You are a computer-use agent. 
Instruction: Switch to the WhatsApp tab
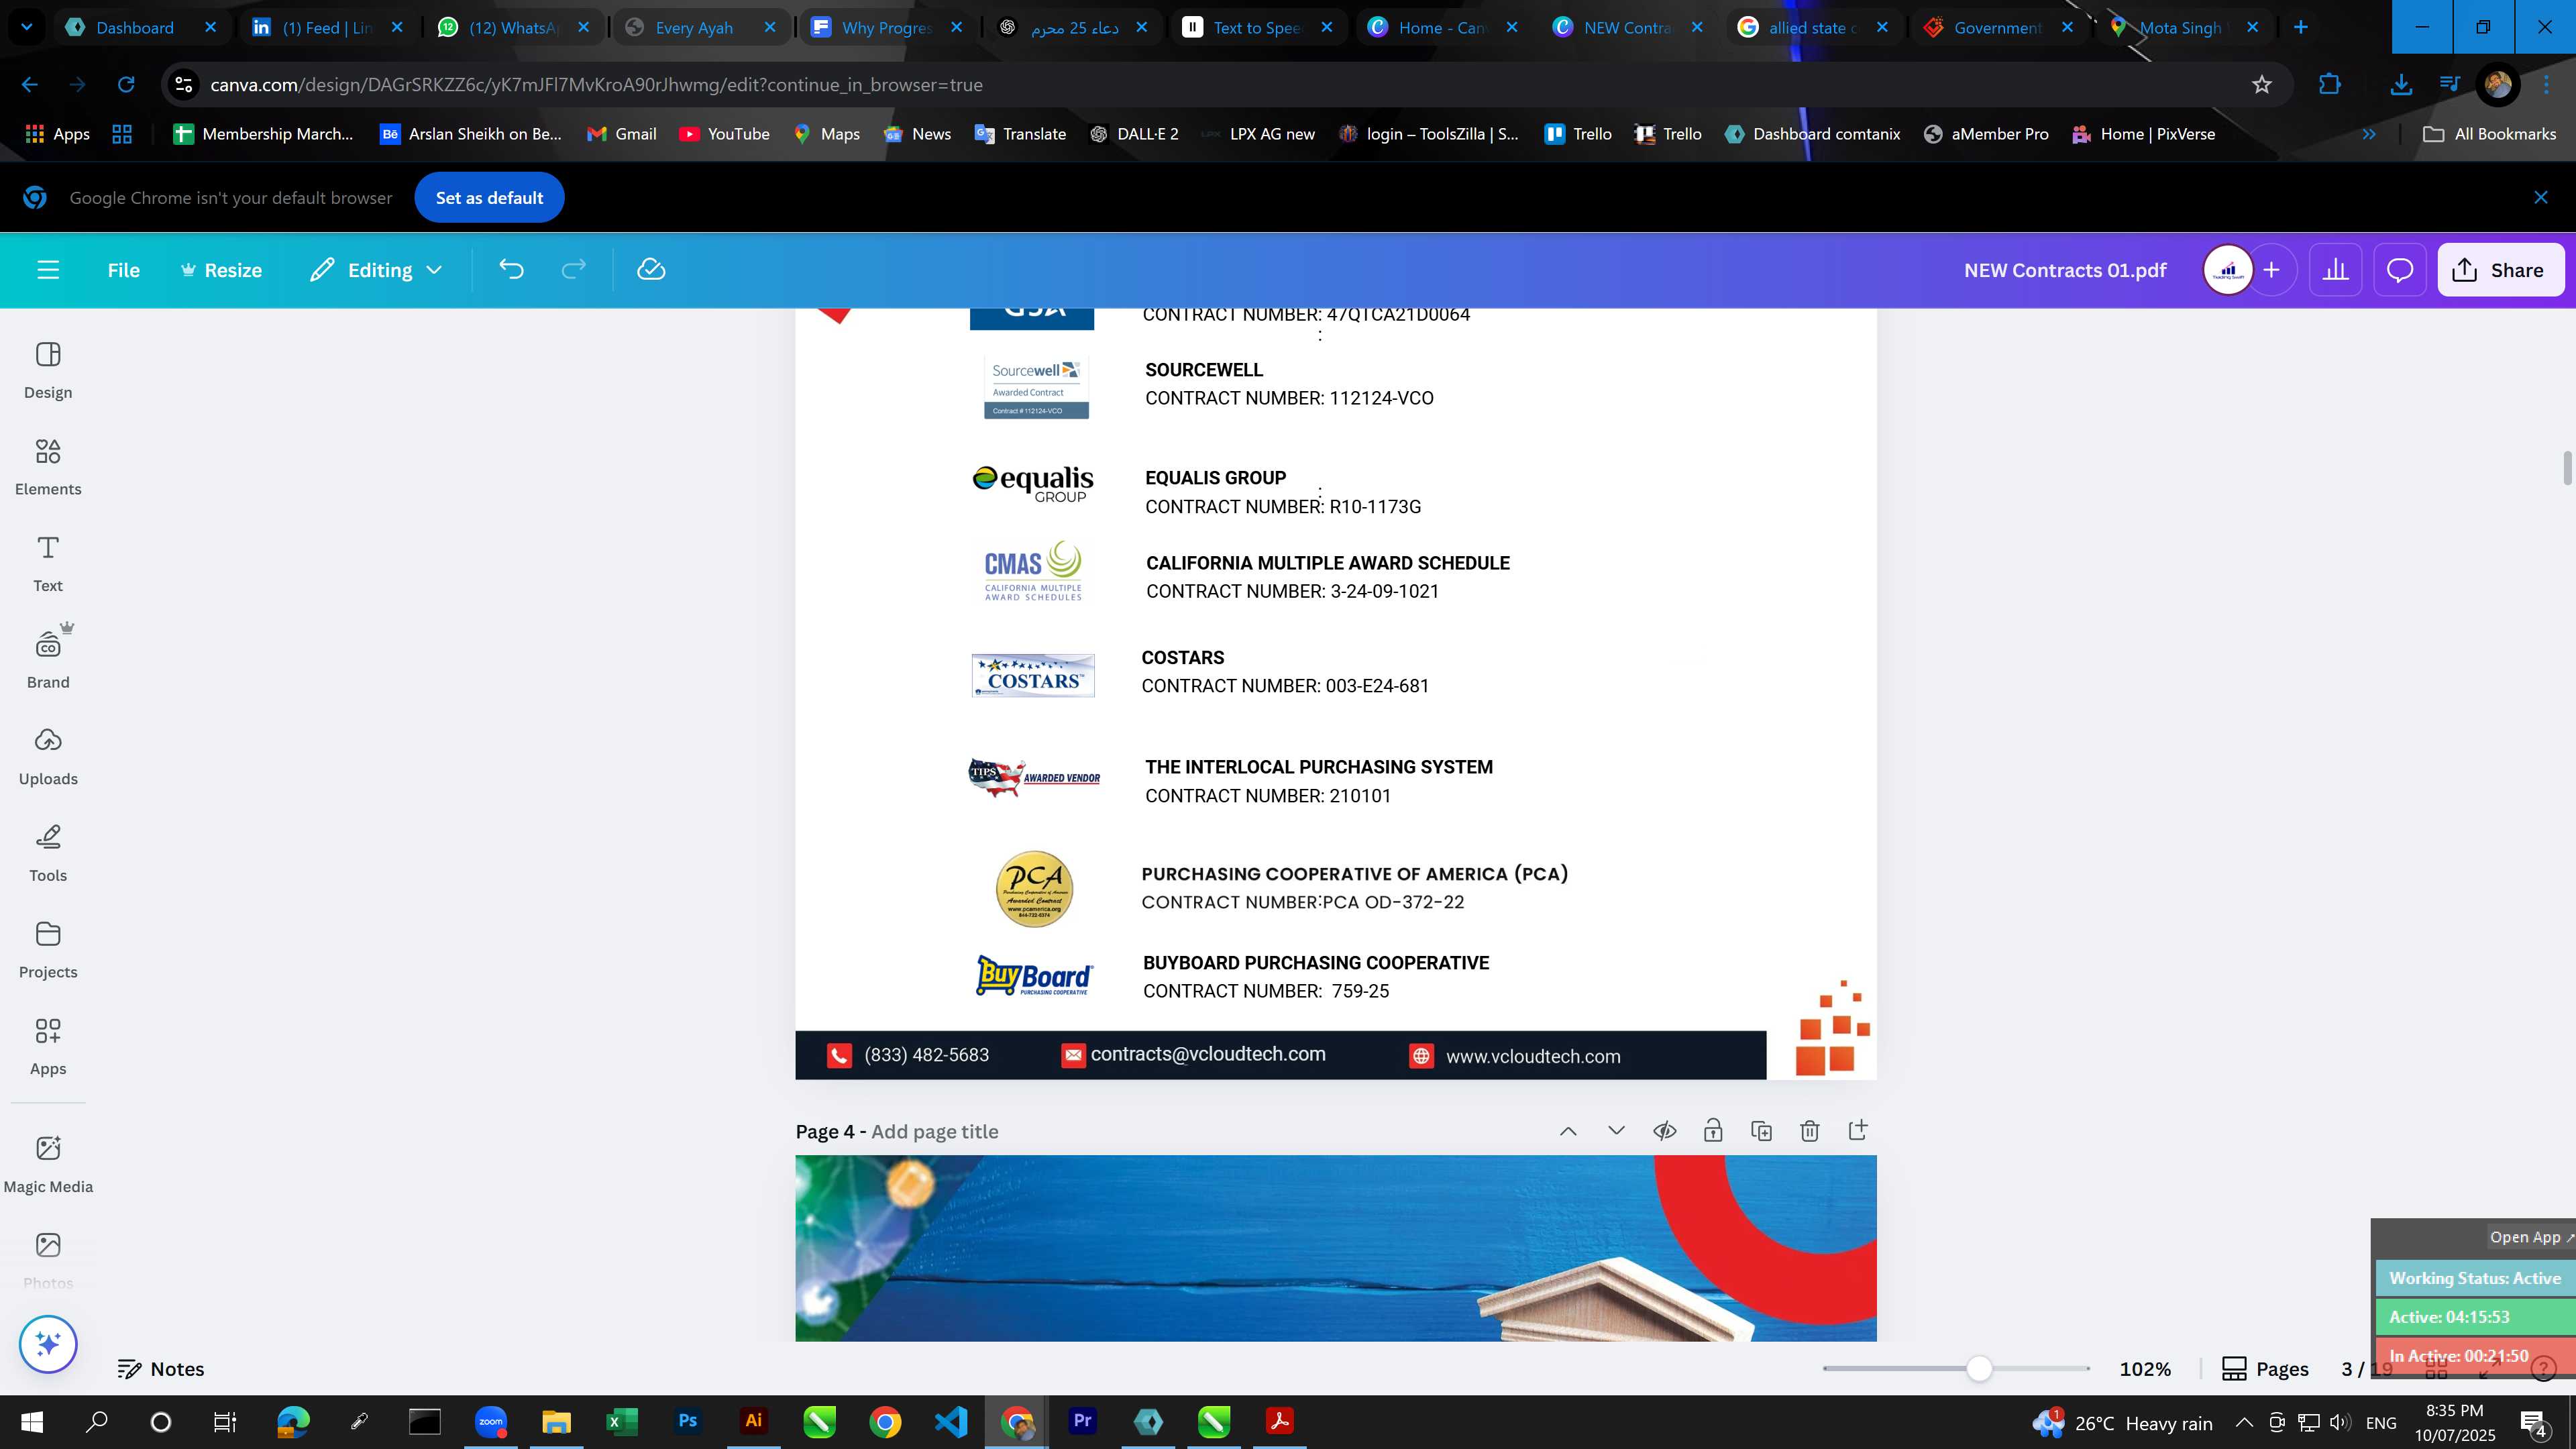tap(513, 27)
